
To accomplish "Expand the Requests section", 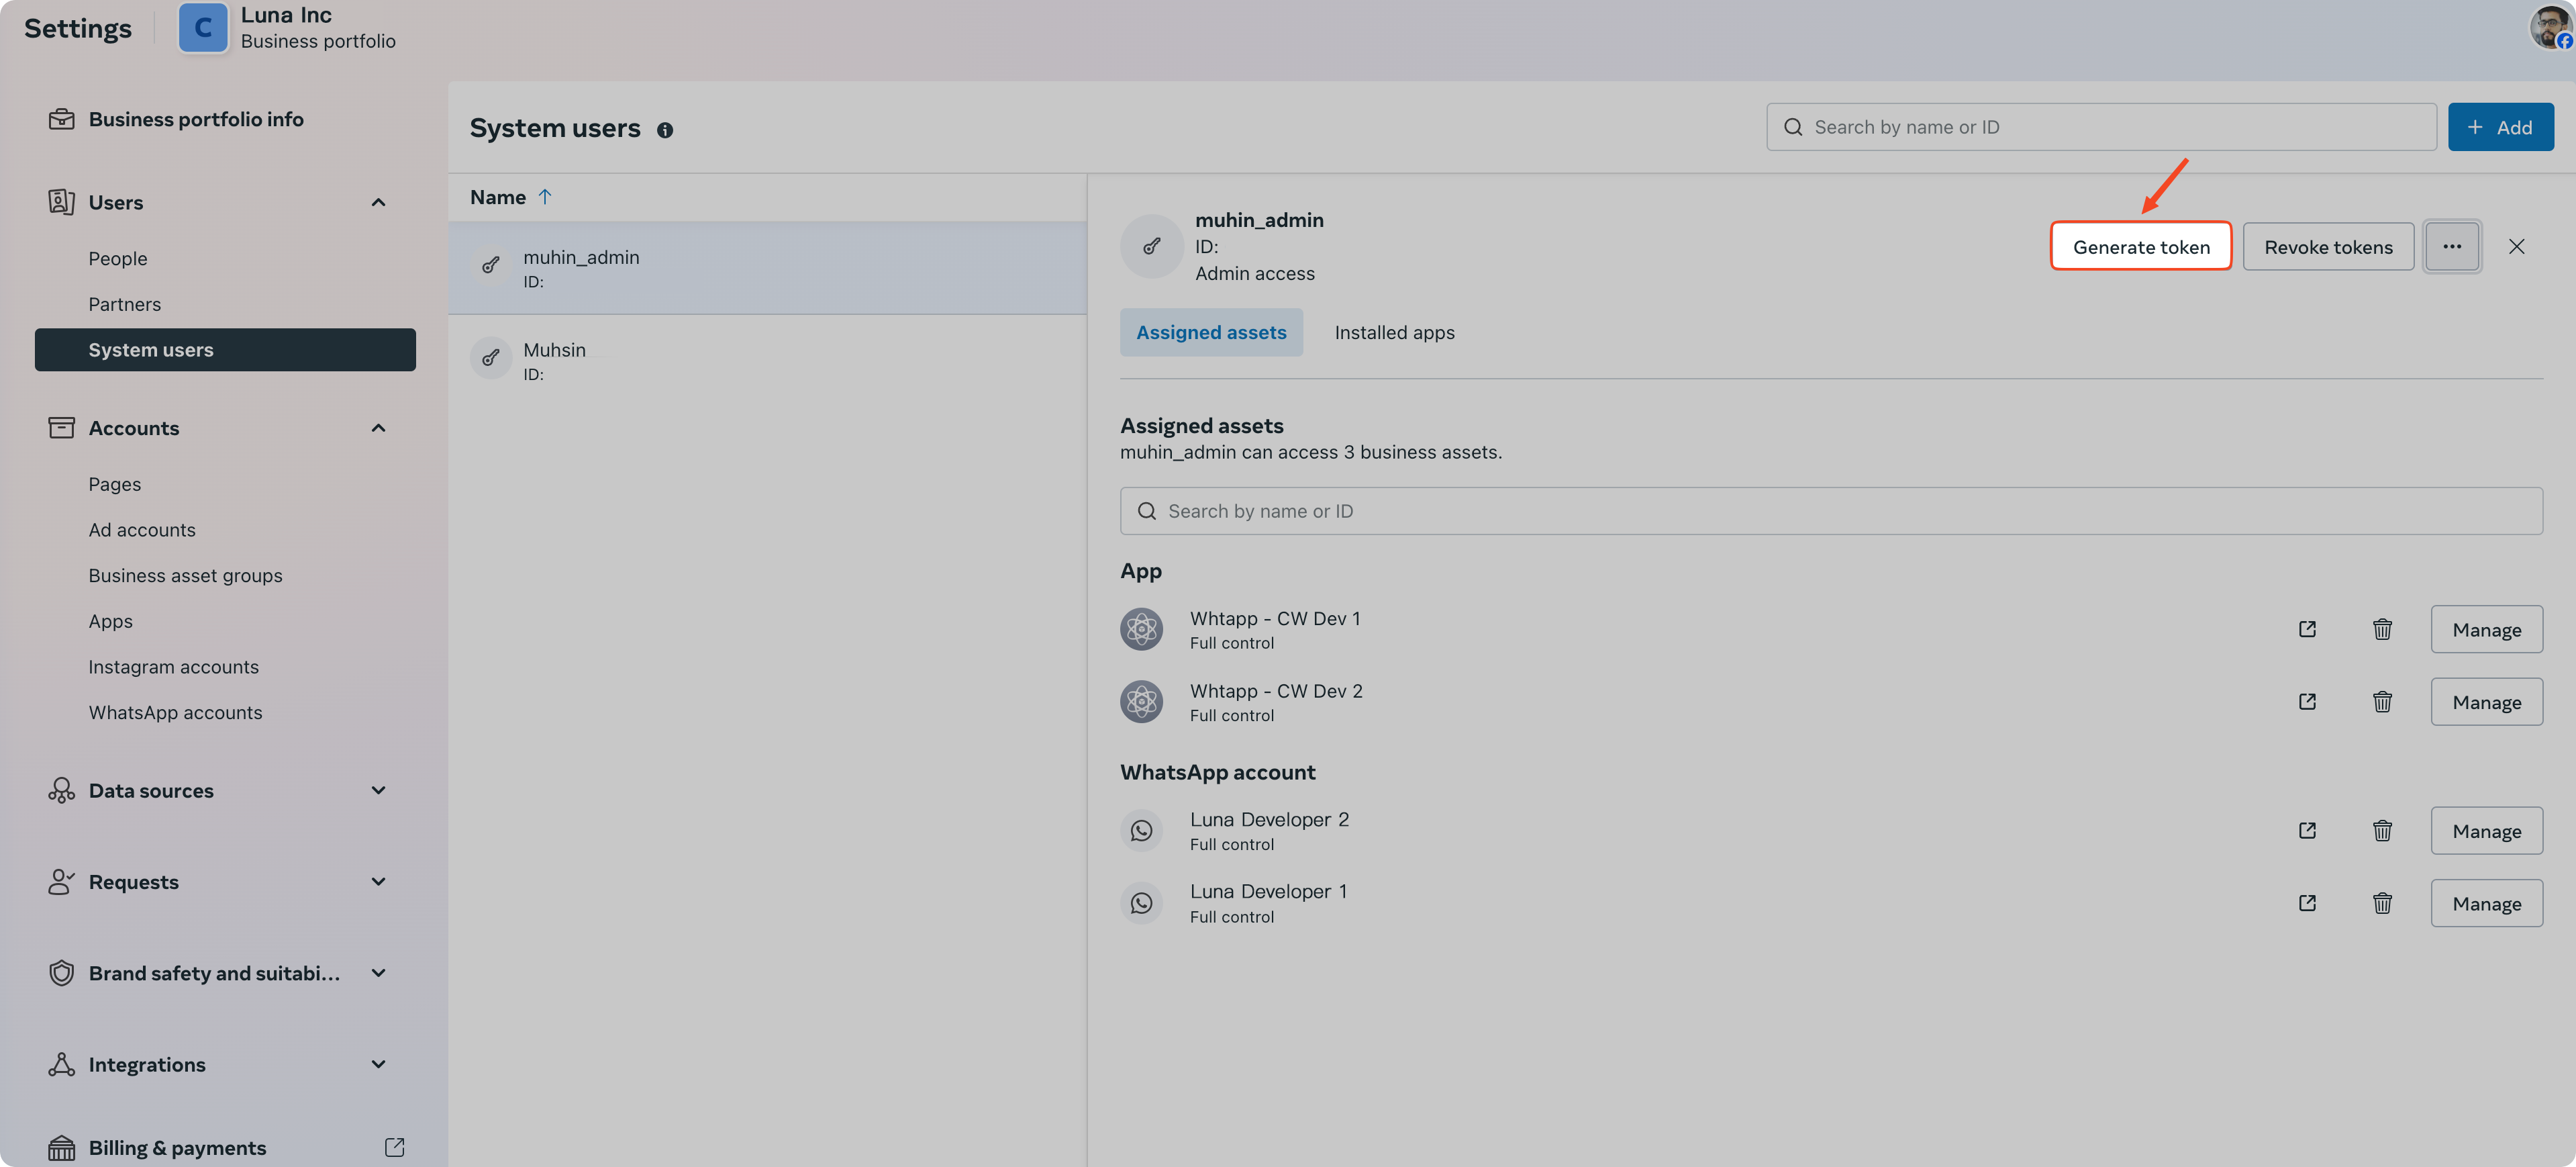I will 378,882.
